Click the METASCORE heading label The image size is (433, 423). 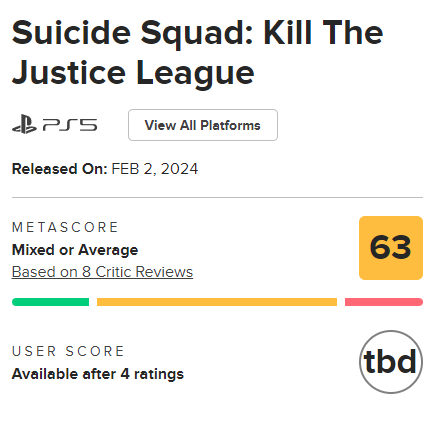(x=65, y=227)
